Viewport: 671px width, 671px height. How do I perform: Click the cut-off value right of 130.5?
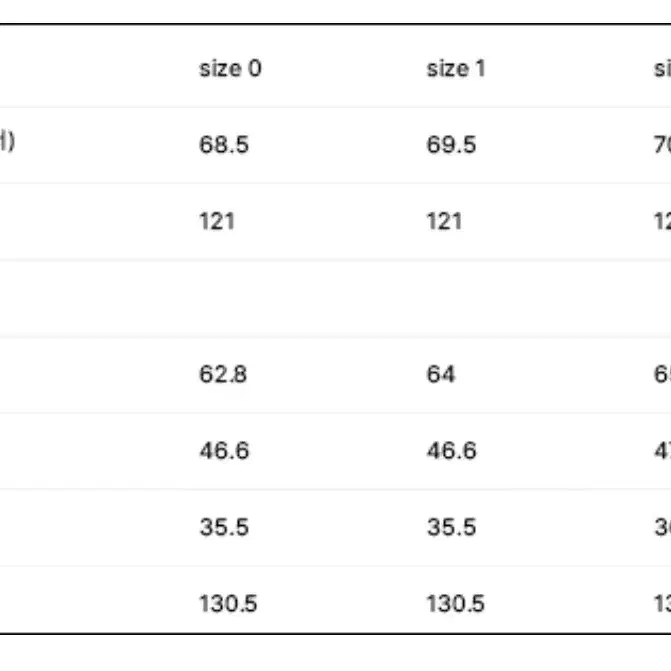[x=662, y=603]
